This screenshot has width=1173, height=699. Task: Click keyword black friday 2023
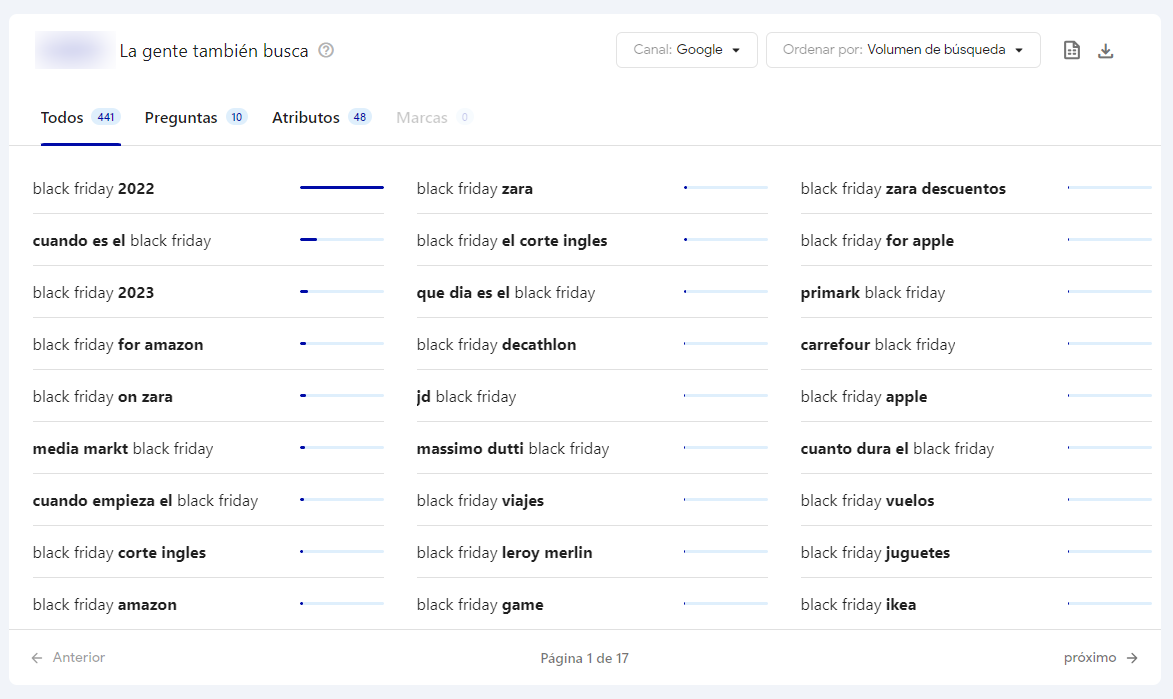94,293
